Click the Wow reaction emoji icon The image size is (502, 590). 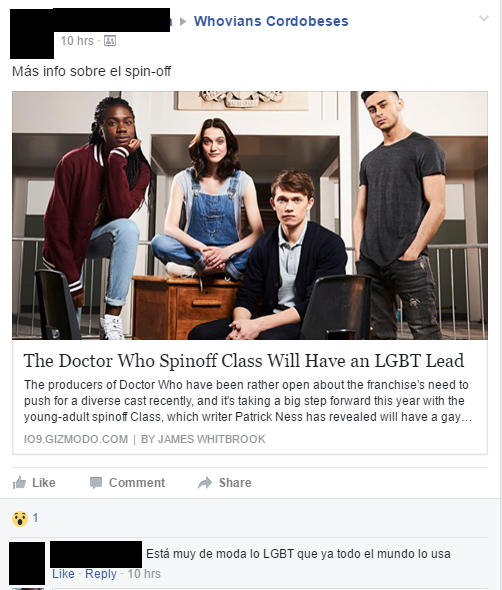coord(20,519)
